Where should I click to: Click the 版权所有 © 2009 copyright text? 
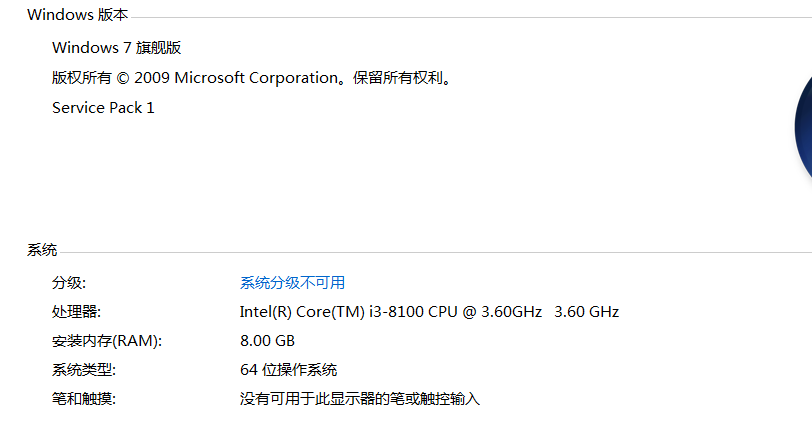[111, 78]
